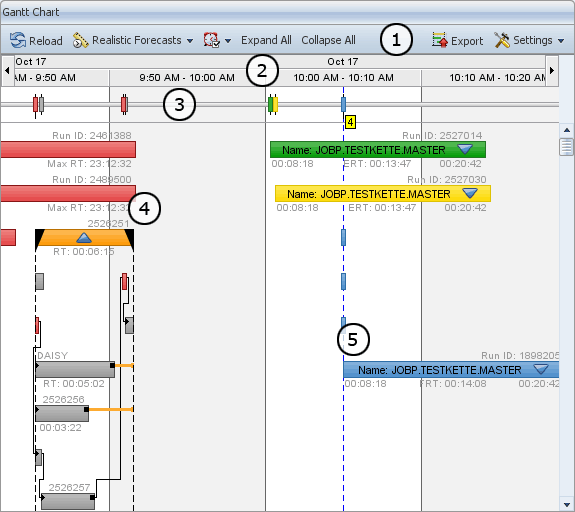This screenshot has height=512, width=575.
Task: Click the Realistic Forecasts ruler icon
Action: pos(80,40)
